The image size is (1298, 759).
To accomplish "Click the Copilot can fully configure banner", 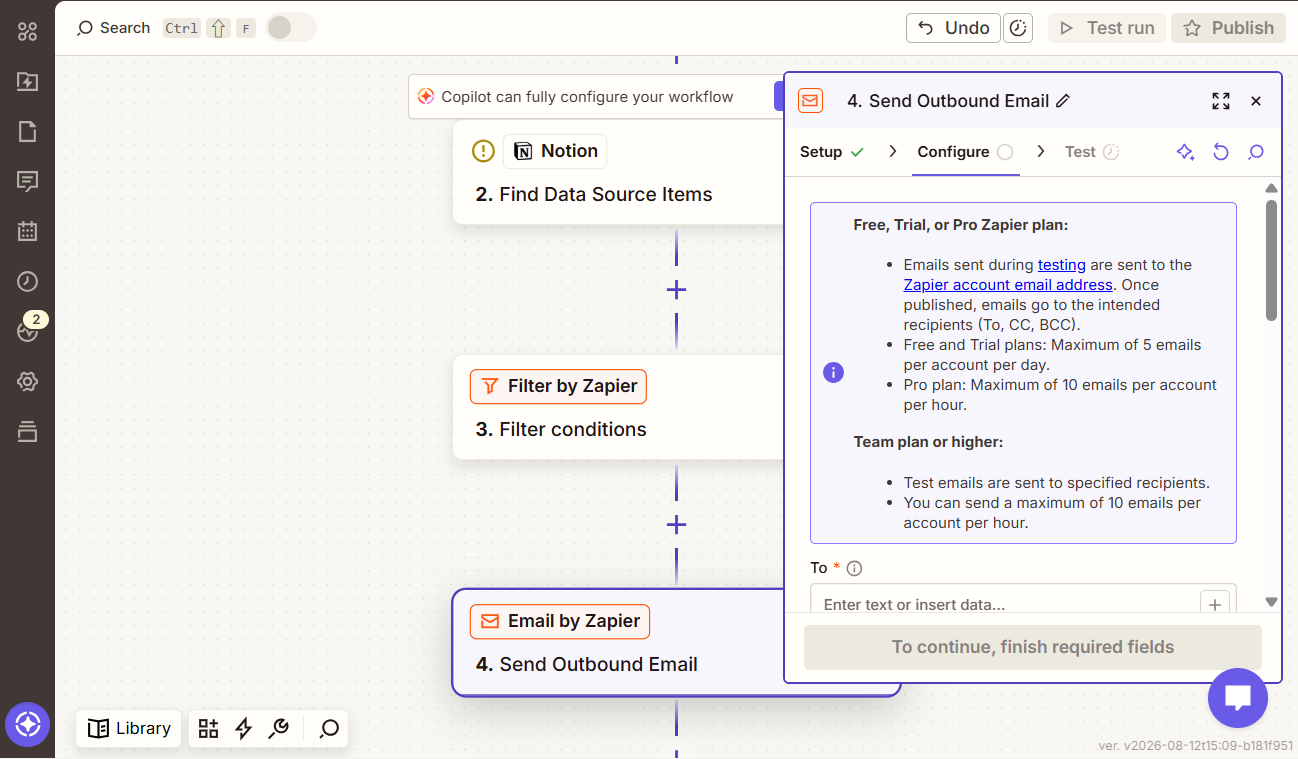I will [x=596, y=97].
